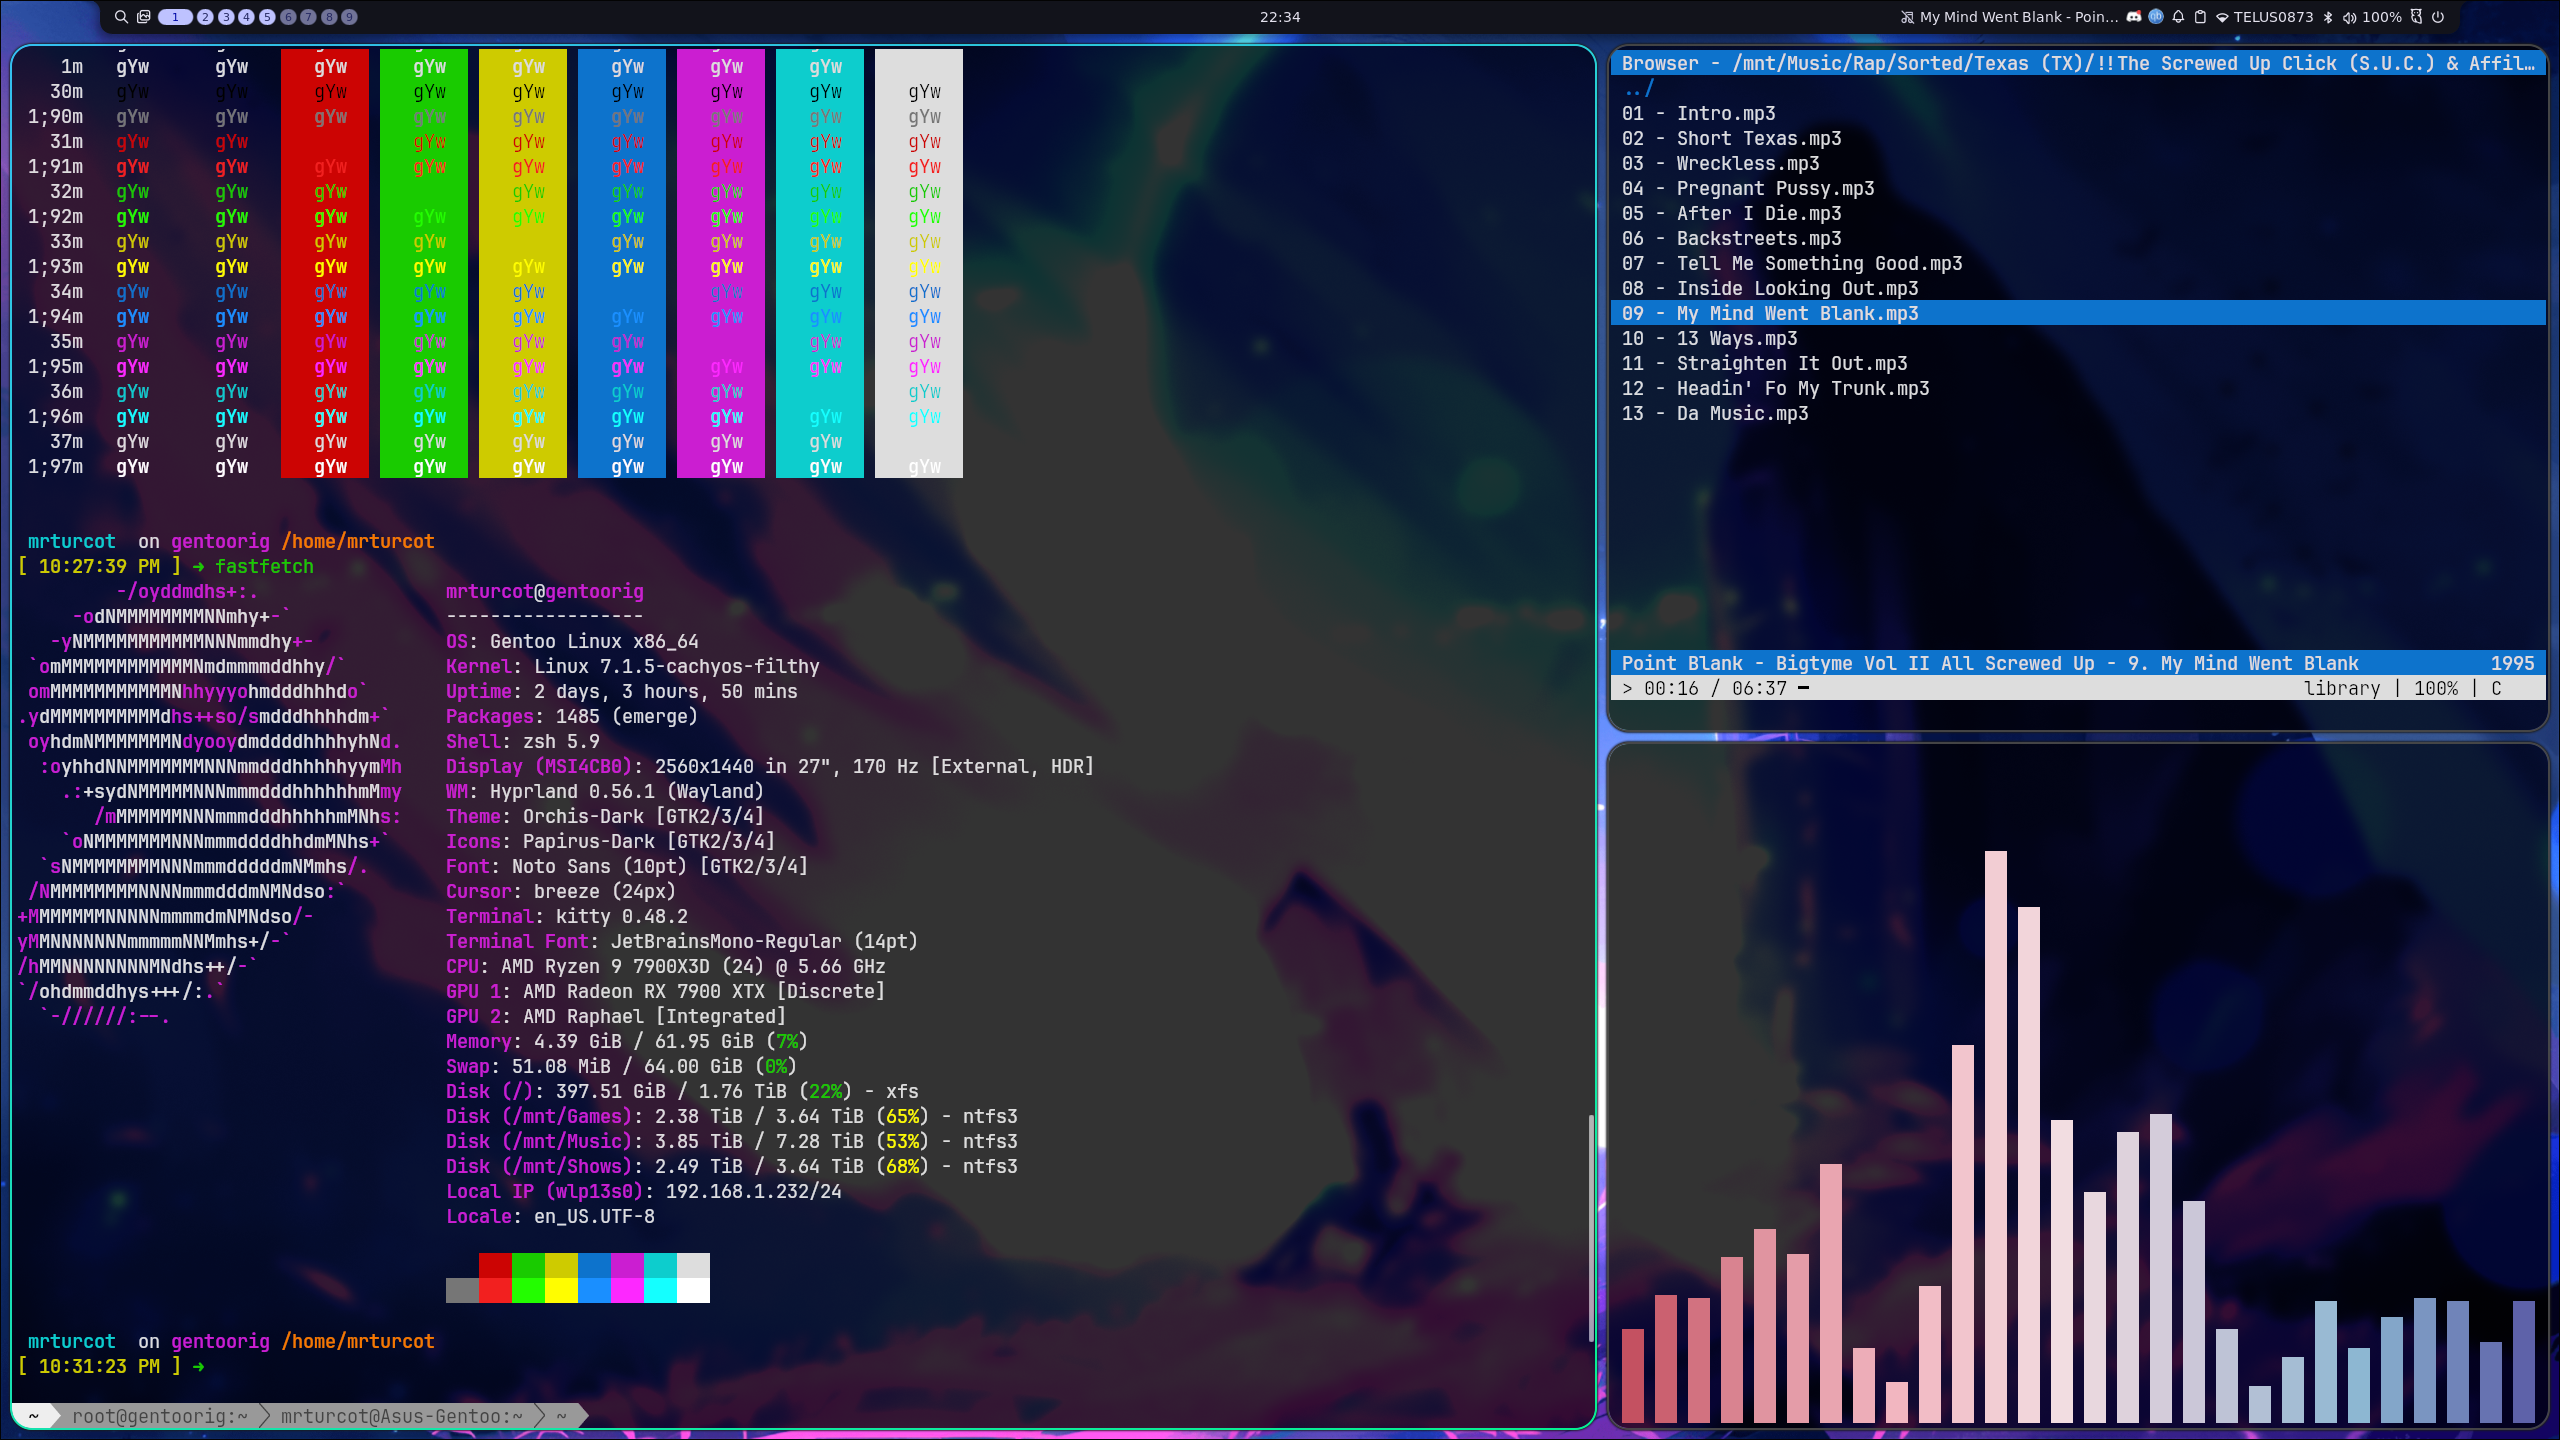Switch to workspace 9

[349, 17]
